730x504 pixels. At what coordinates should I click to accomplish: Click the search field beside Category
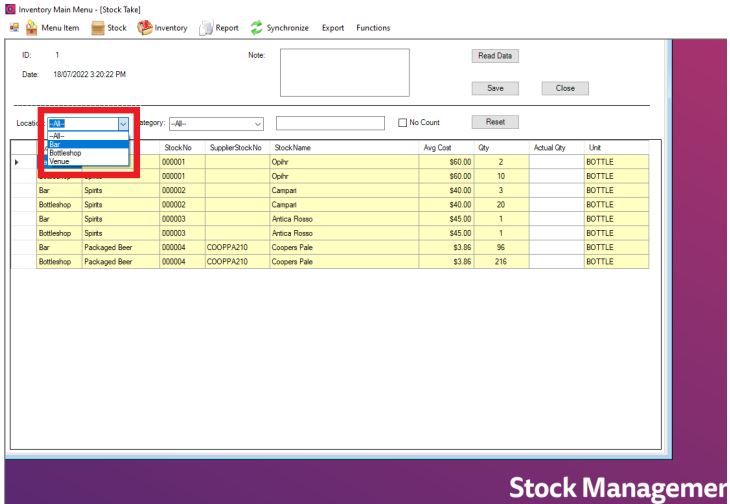330,123
